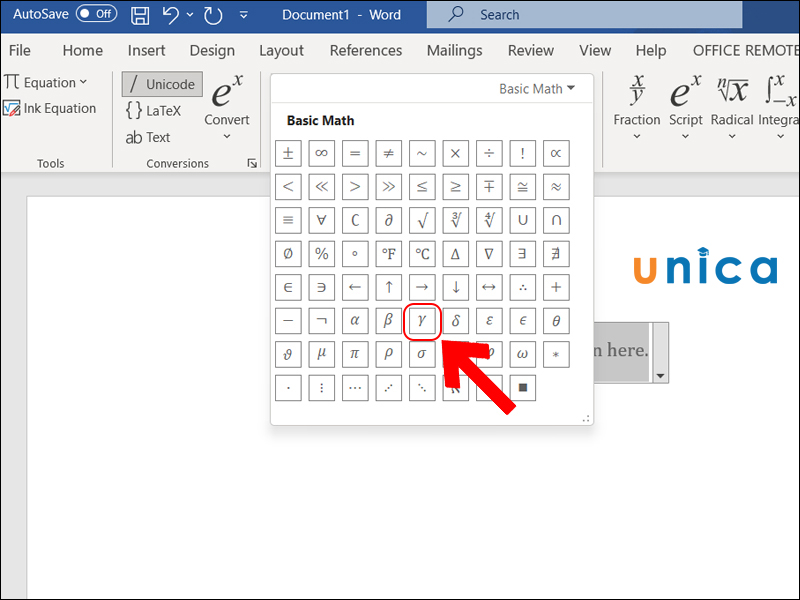
Task: Insert the plus-minus symbol
Action: pos(288,153)
